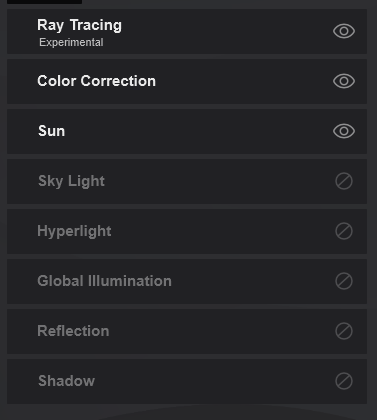Open the Ray Tracing settings entry
Viewport: 377px width, 420px height.
coord(79,25)
